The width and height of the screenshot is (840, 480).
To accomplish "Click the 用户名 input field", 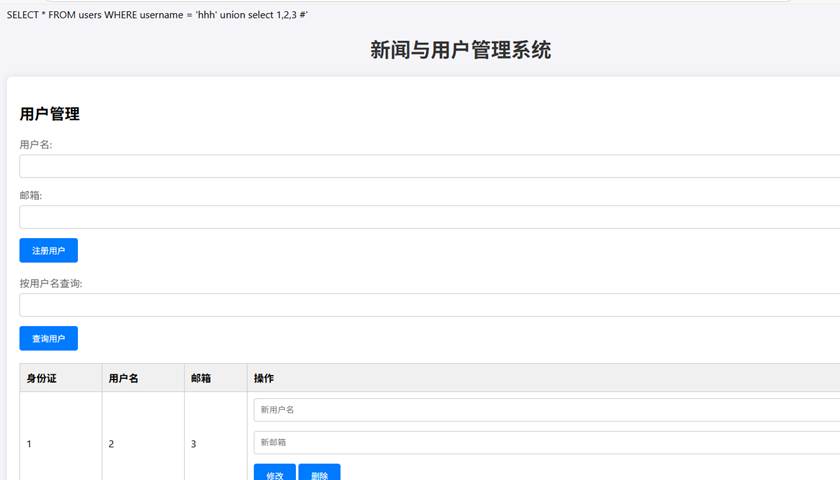I will [x=430, y=166].
